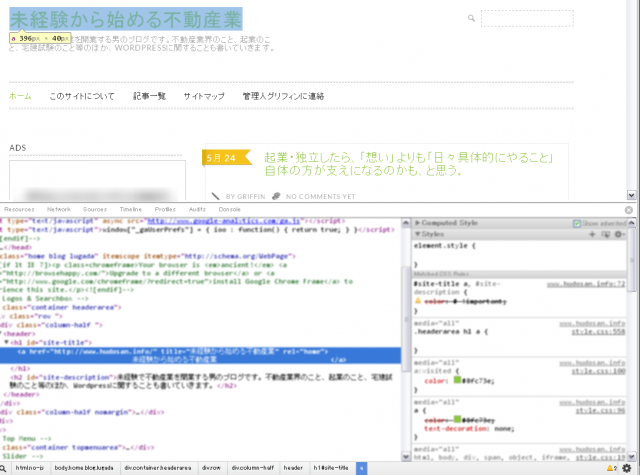Viewport: 640px width, 475px height.
Task: Click the New Style Rule plus icon
Action: (592, 234)
